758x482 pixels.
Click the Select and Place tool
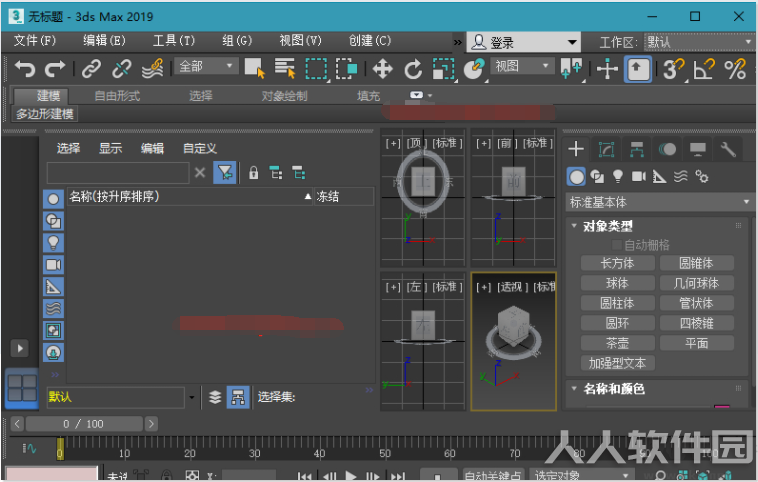pos(474,69)
